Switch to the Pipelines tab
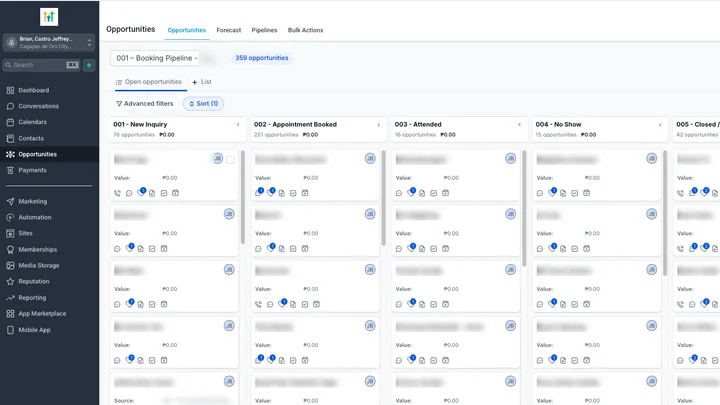720x405 pixels. pyautogui.click(x=264, y=30)
